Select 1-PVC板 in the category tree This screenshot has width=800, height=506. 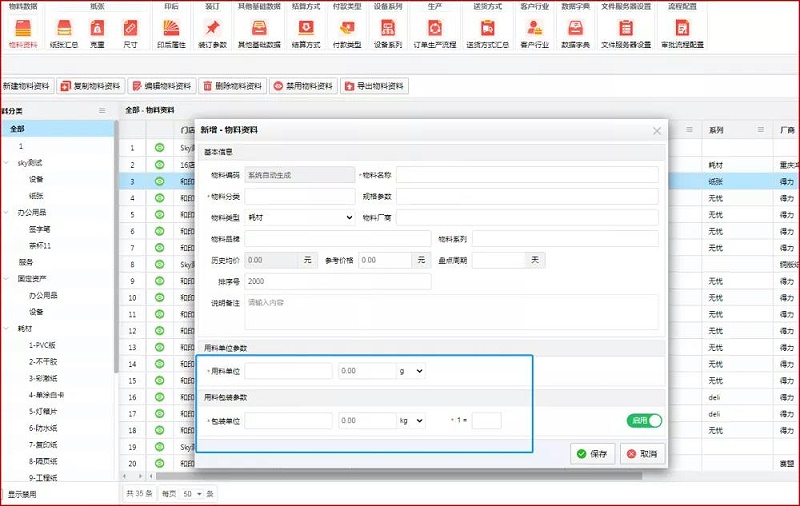44,345
